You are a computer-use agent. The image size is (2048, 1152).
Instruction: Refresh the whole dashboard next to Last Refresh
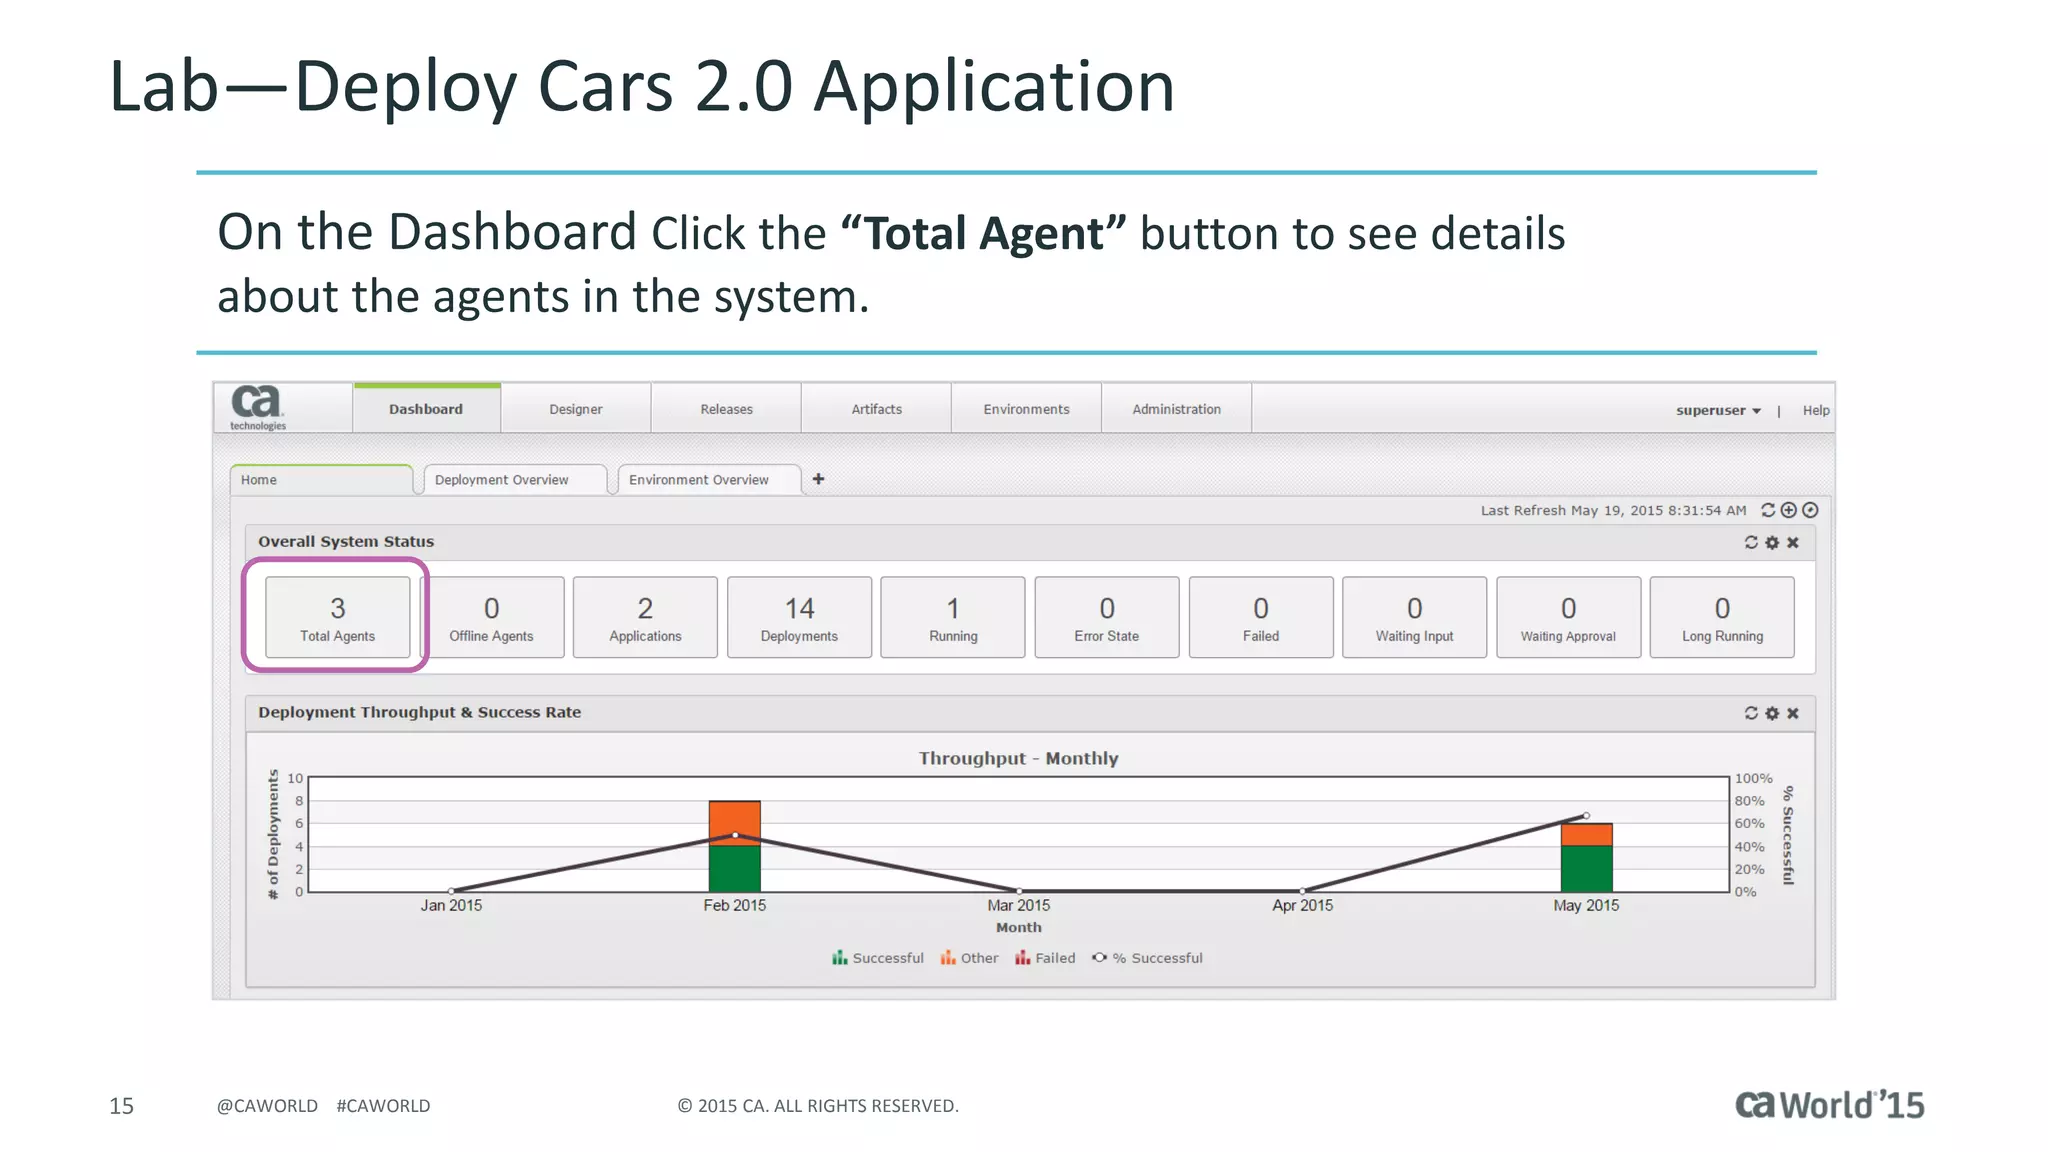(x=1768, y=510)
